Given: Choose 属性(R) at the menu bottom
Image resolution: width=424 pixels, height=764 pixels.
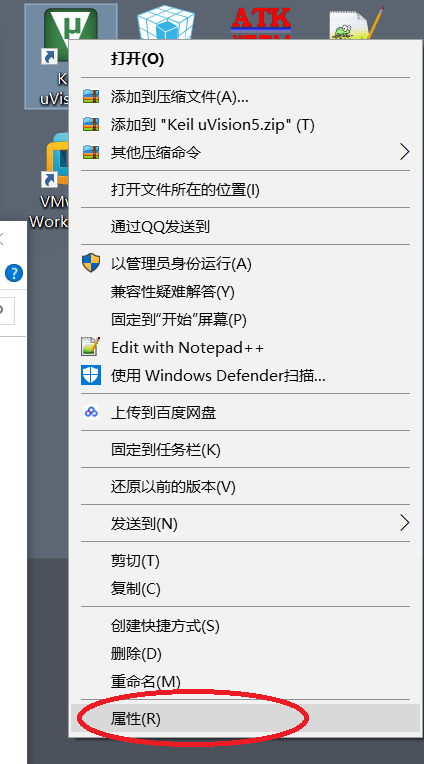Looking at the screenshot, I should point(245,718).
